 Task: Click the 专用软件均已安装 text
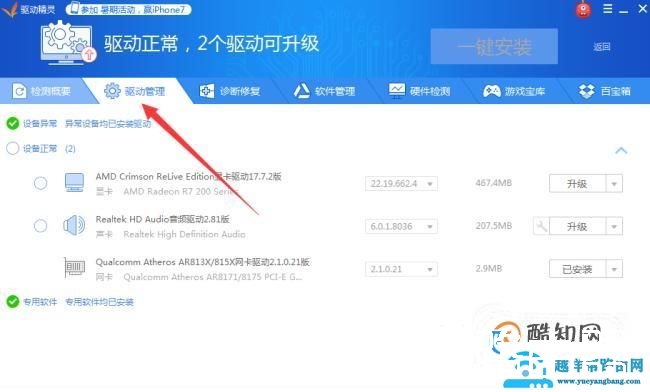pyautogui.click(x=99, y=302)
